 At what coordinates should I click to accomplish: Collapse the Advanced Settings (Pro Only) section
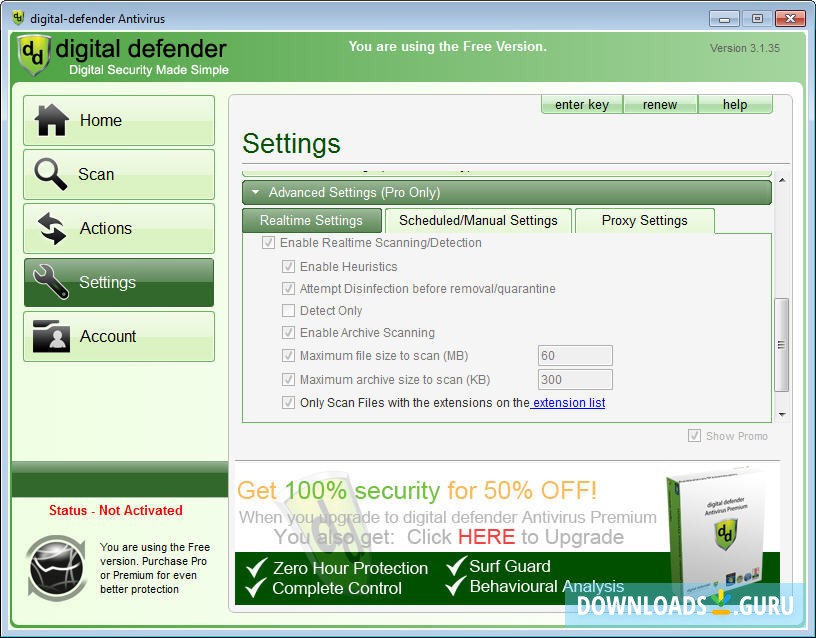coord(506,193)
